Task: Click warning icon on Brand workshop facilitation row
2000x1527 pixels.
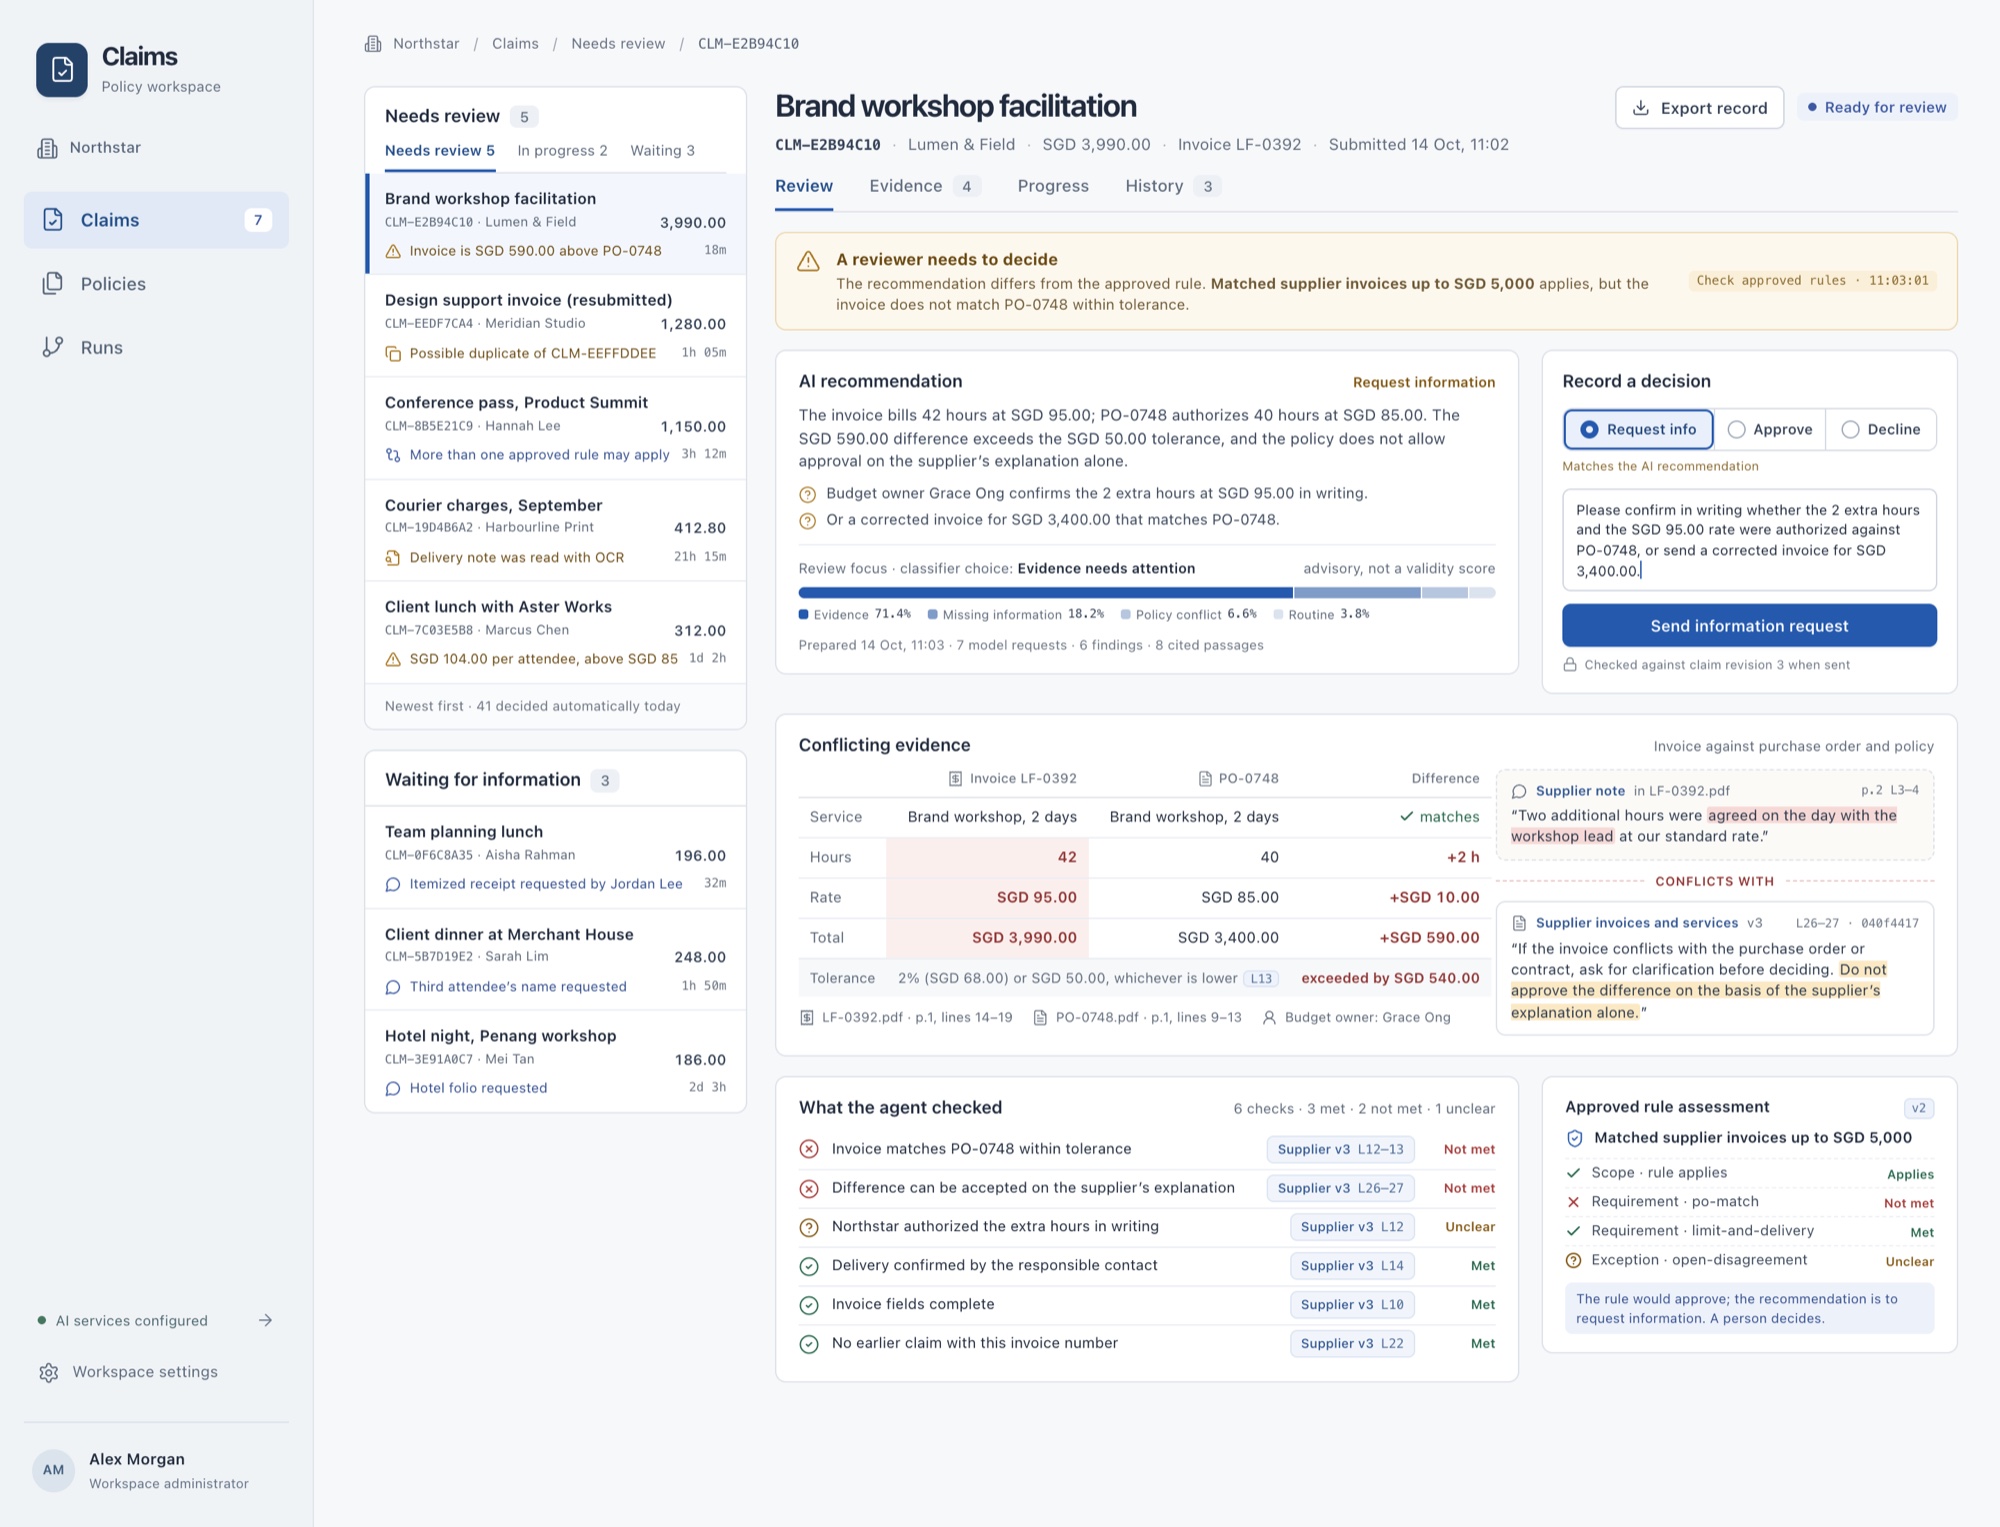Action: pyautogui.click(x=393, y=251)
